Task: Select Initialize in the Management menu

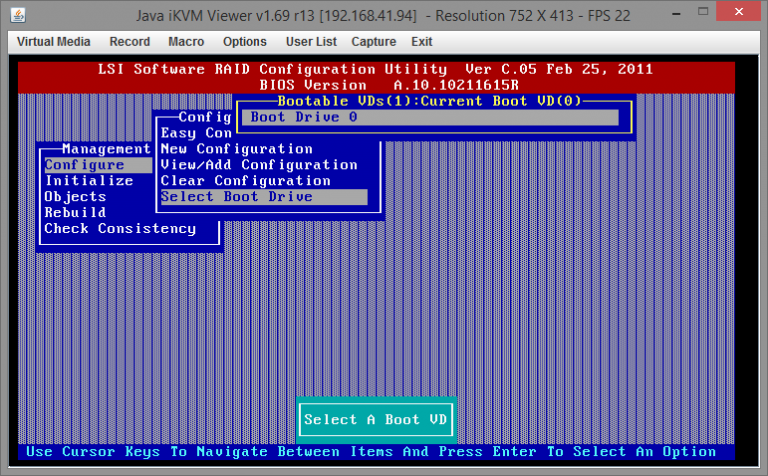Action: (x=89, y=181)
